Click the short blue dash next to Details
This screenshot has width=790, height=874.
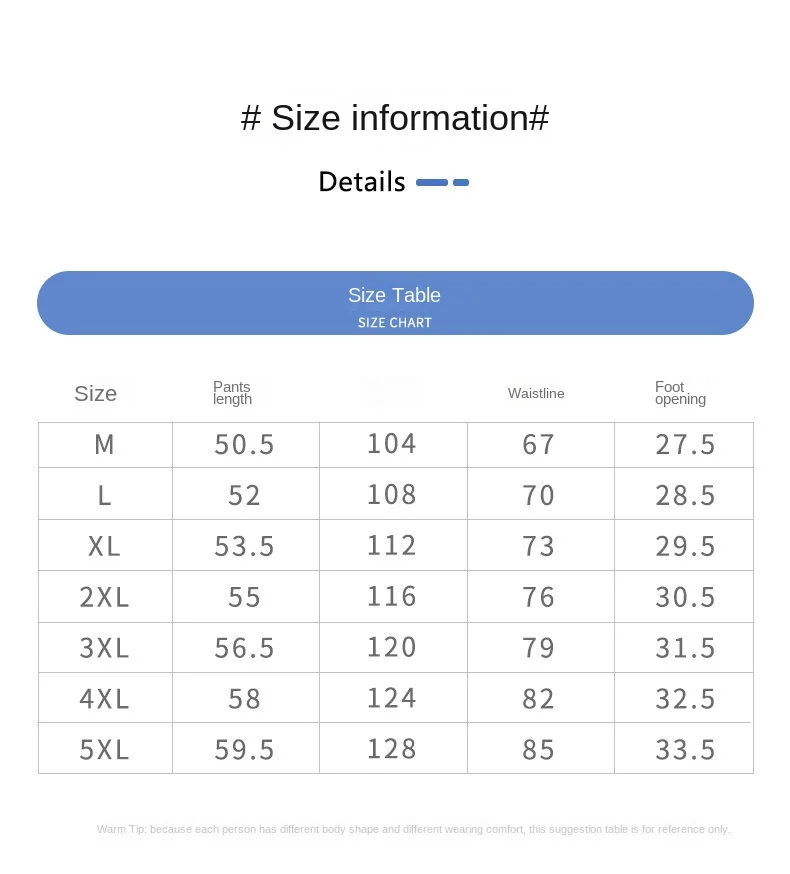(461, 182)
